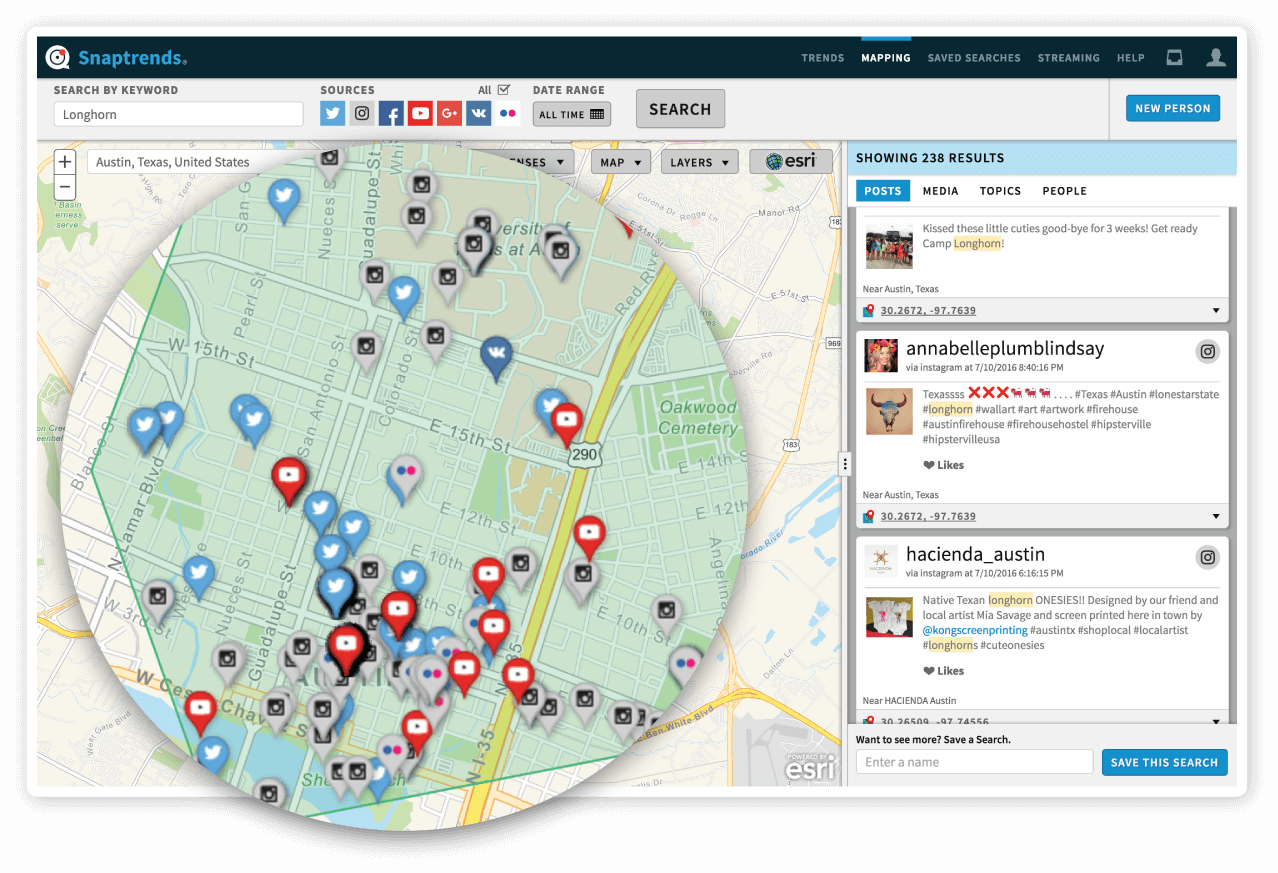This screenshot has height=873, width=1278.
Task: Expand the Camp Longhorn post location arrow
Action: click(x=1216, y=311)
